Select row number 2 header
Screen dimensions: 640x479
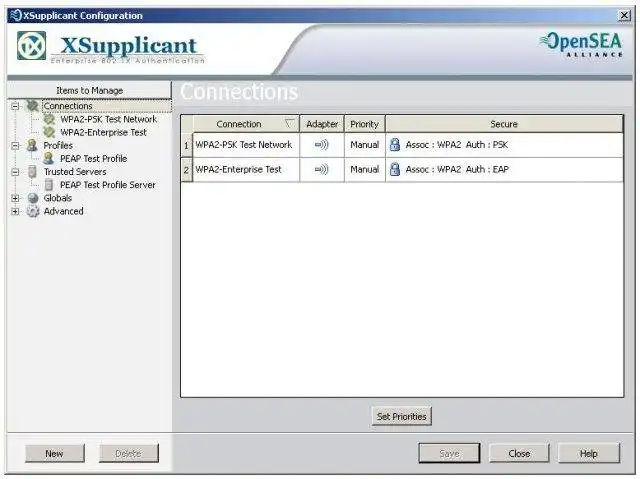click(x=187, y=169)
